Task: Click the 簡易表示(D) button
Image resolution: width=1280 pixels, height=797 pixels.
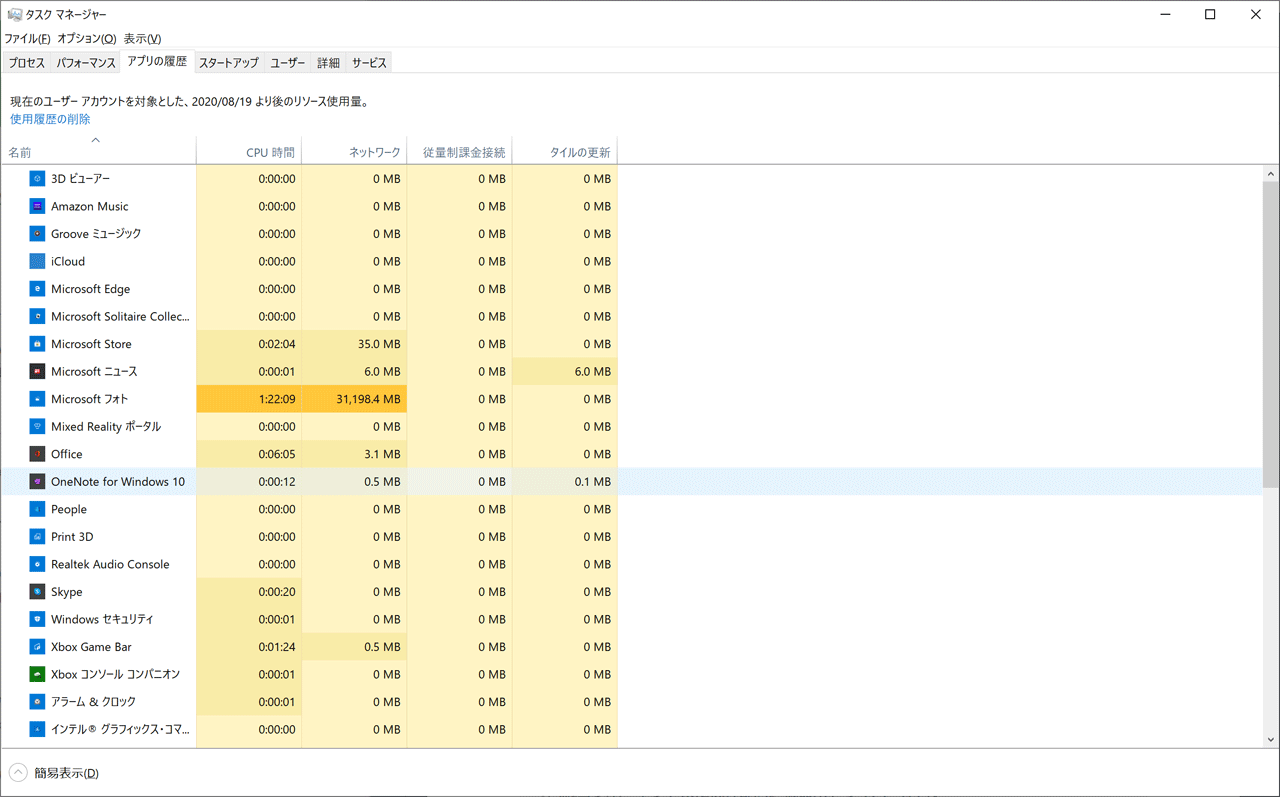Action: pyautogui.click(x=66, y=773)
